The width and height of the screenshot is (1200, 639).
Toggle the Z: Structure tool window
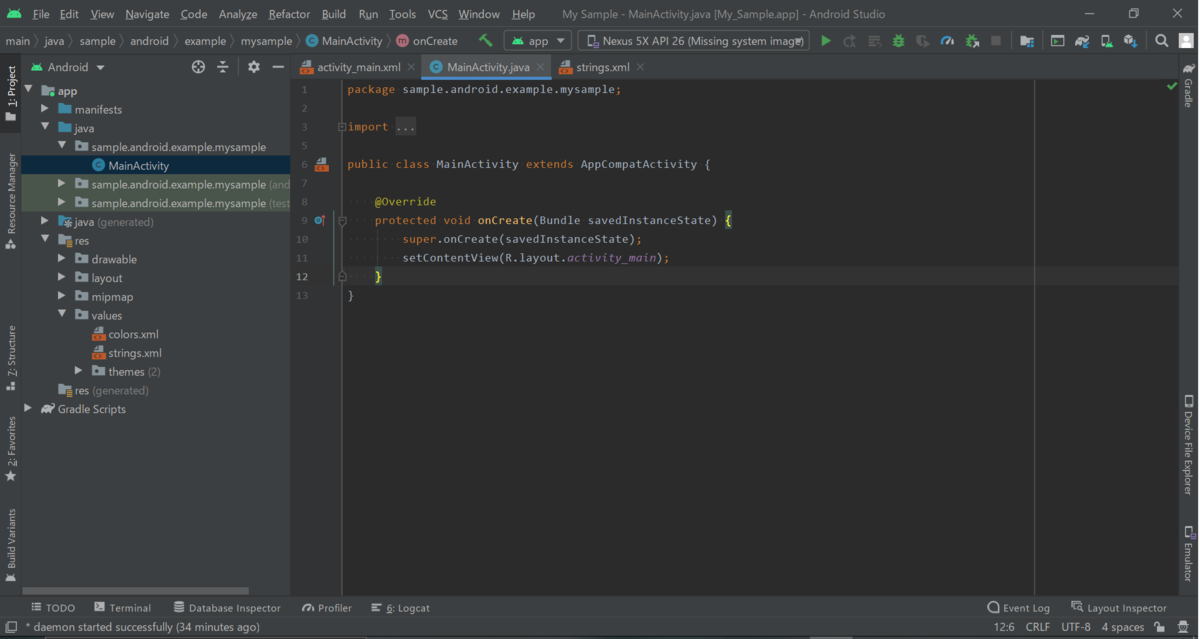pyautogui.click(x=11, y=357)
